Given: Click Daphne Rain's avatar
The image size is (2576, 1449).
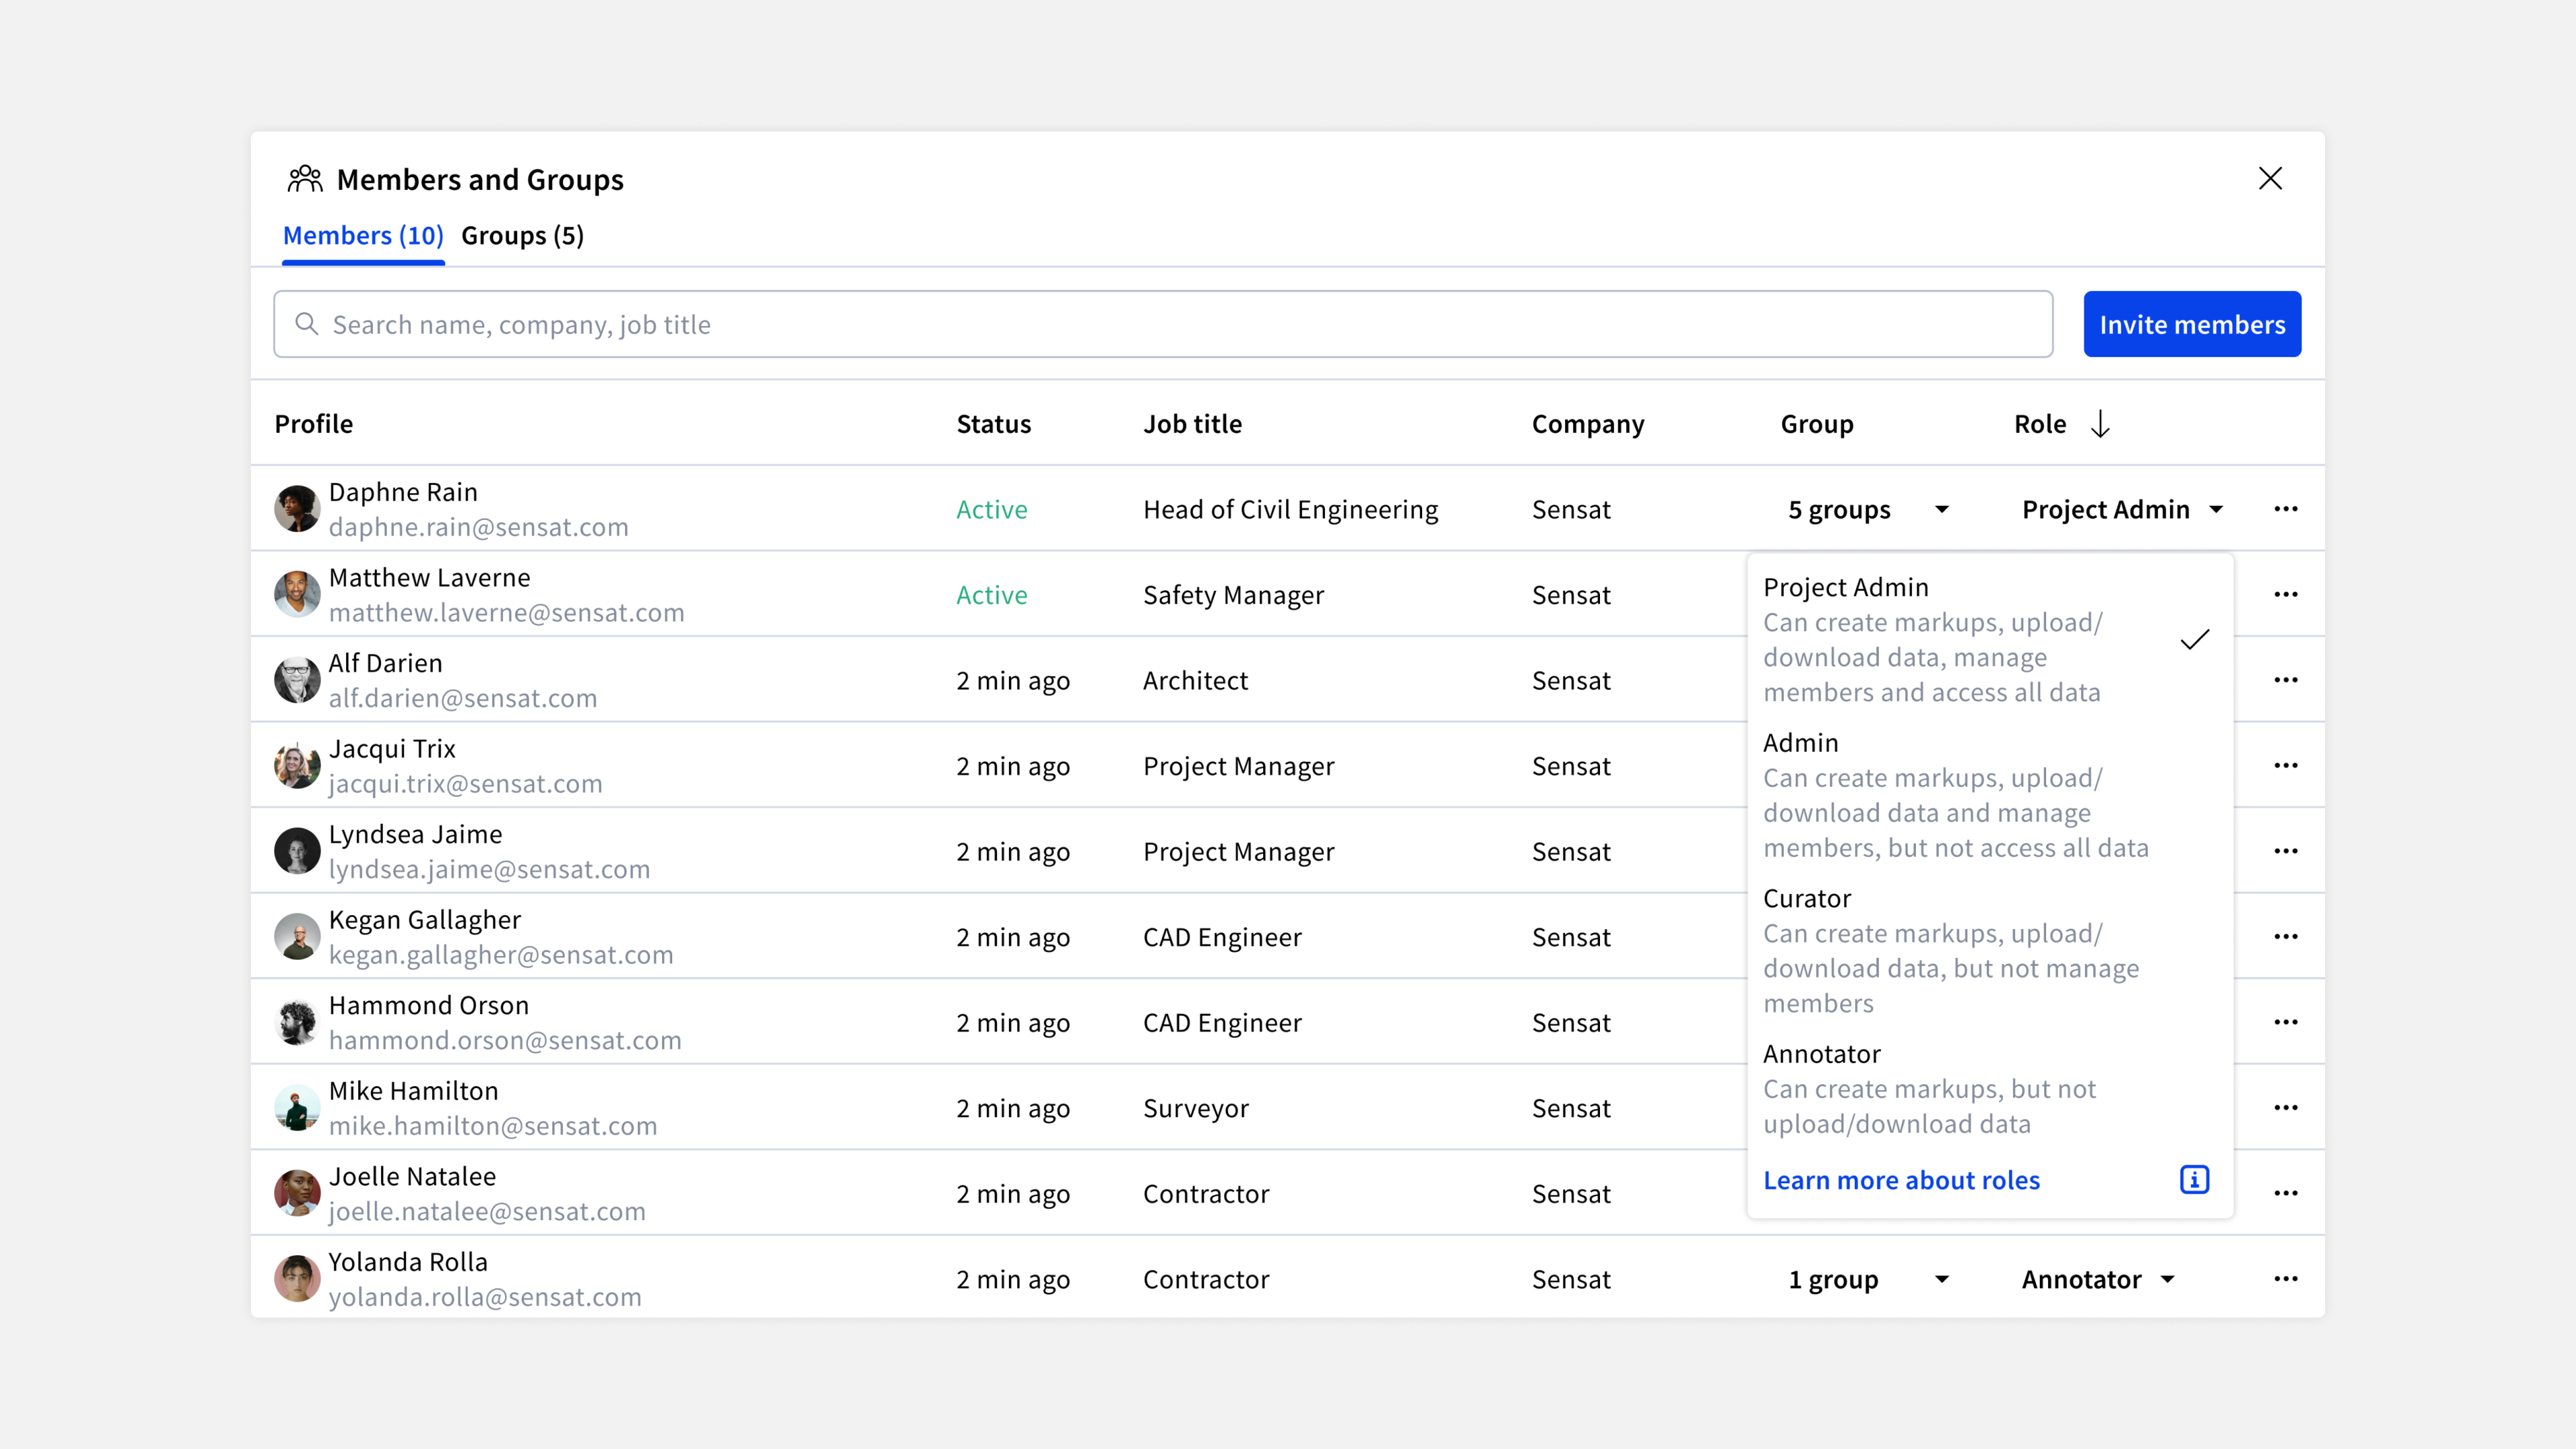Looking at the screenshot, I should pyautogui.click(x=297, y=509).
